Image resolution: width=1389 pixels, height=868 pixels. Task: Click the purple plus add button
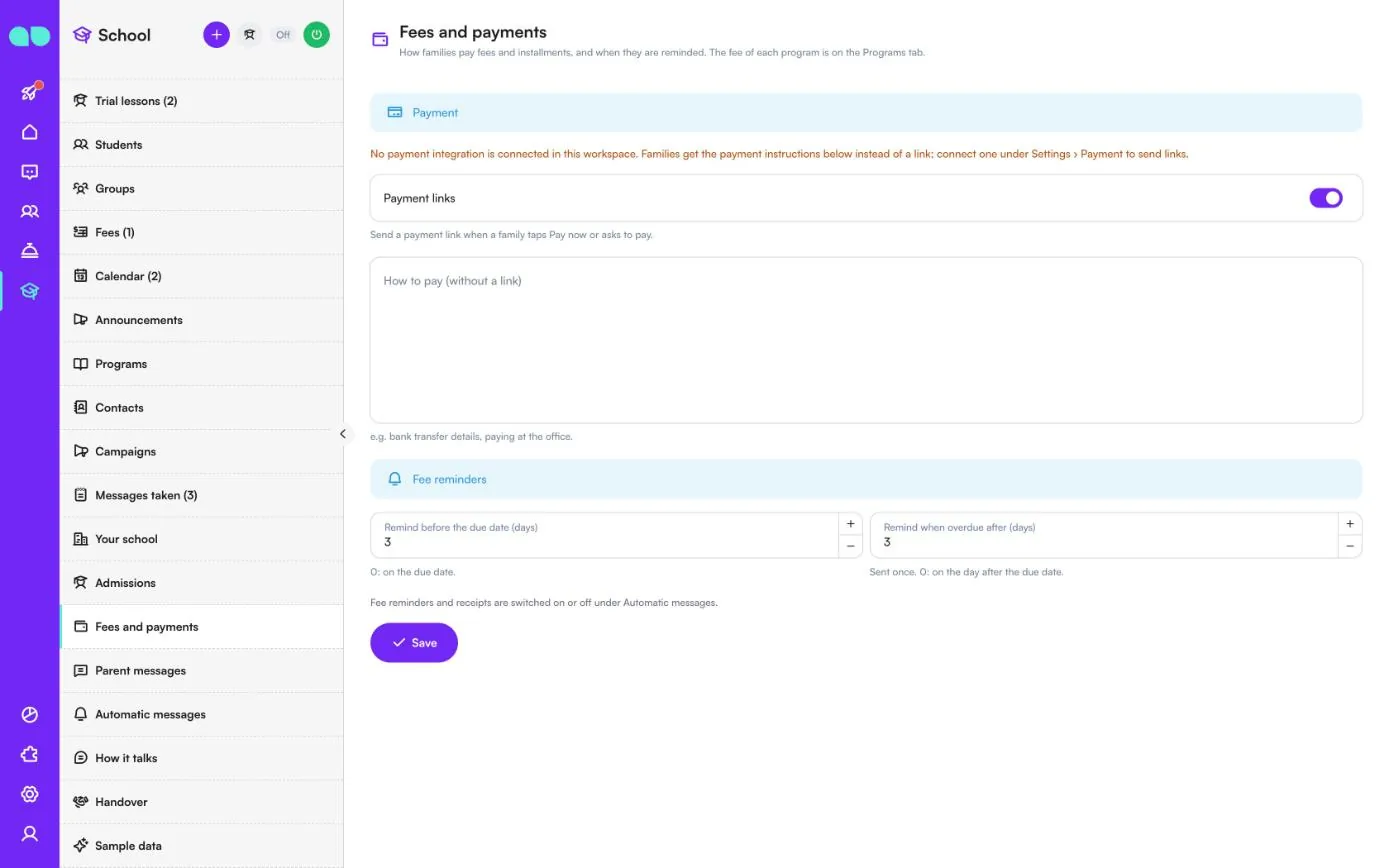click(216, 35)
